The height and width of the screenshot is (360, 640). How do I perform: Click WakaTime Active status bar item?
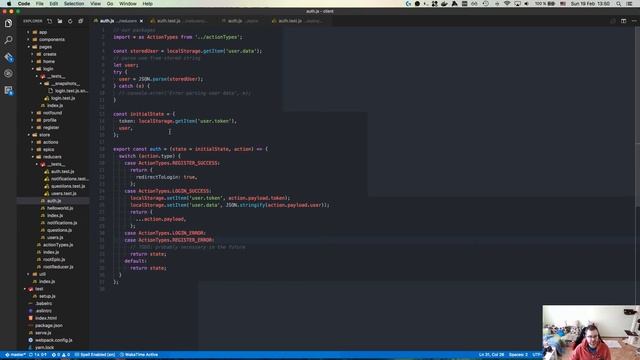(139, 355)
